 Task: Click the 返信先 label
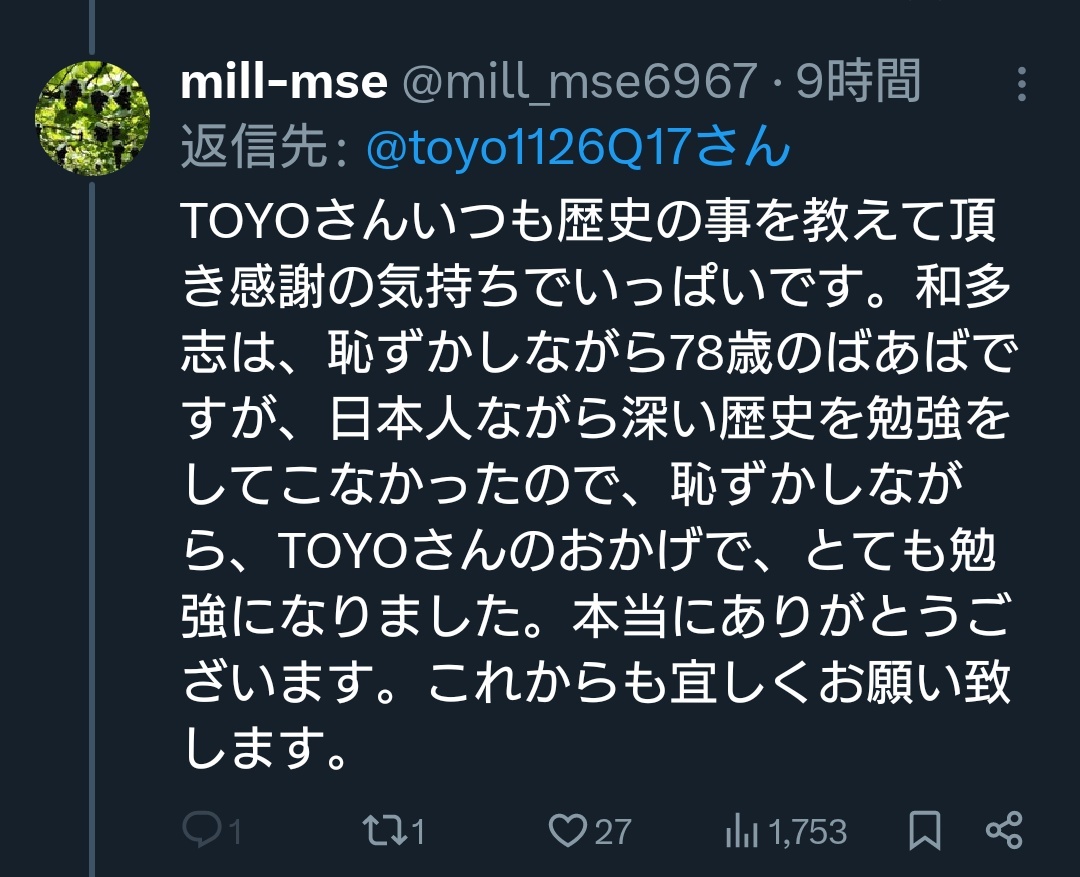(x=264, y=148)
